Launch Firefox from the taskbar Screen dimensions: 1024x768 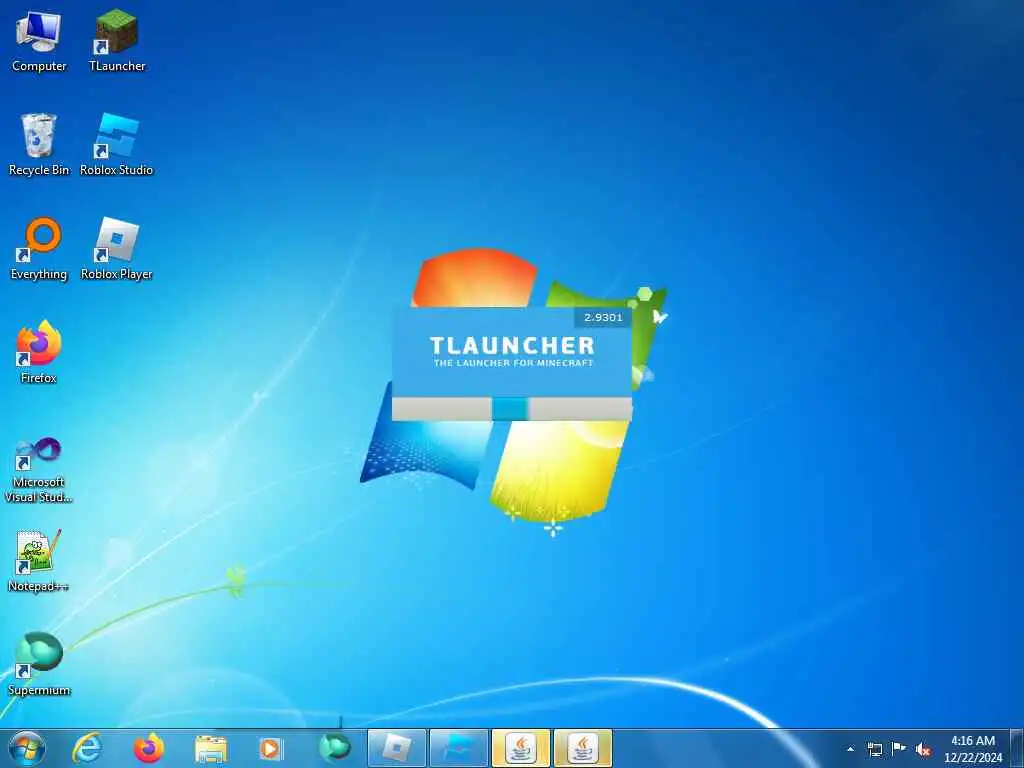click(148, 748)
